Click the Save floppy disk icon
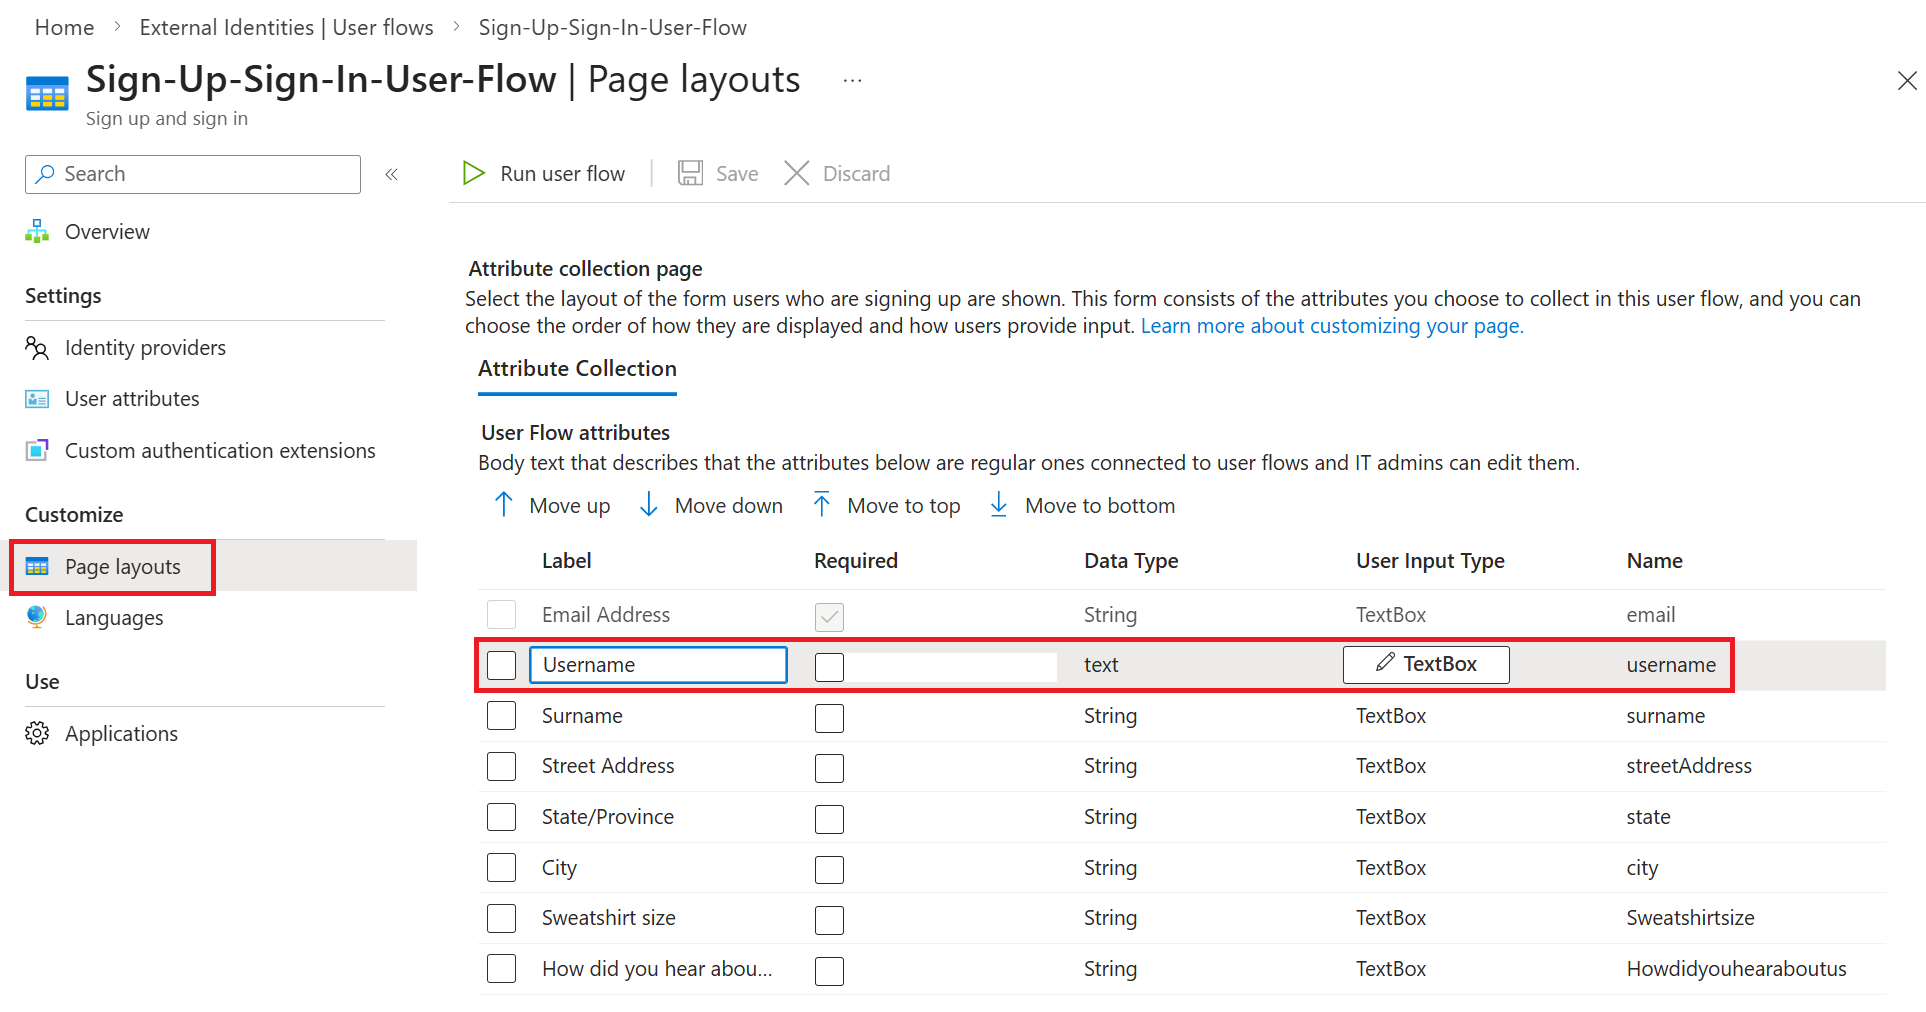Viewport: 1926px width, 1012px height. click(690, 174)
